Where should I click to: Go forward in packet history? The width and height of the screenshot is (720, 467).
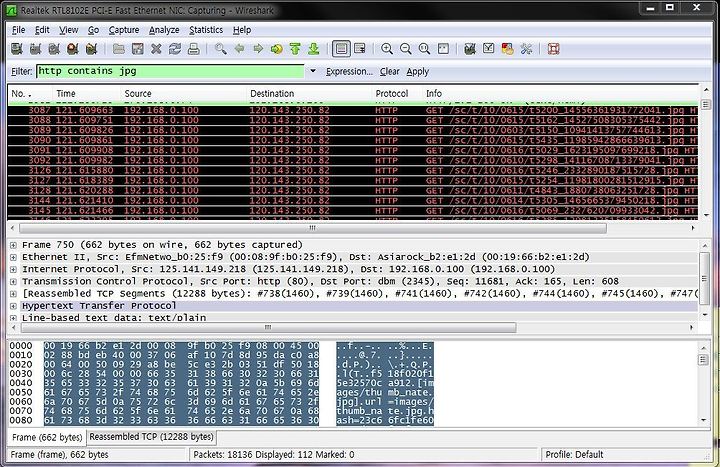pos(258,49)
